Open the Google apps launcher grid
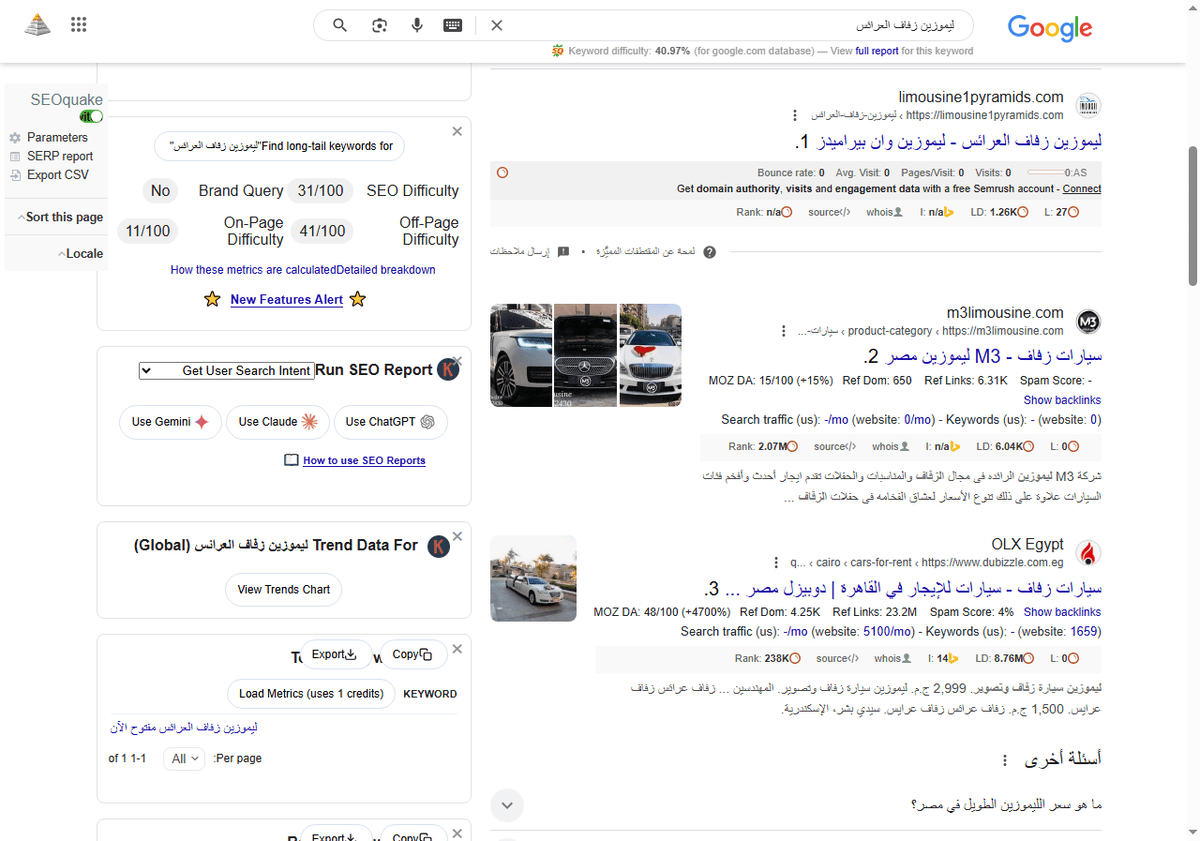Viewport: 1200px width, 841px height. 78,24
